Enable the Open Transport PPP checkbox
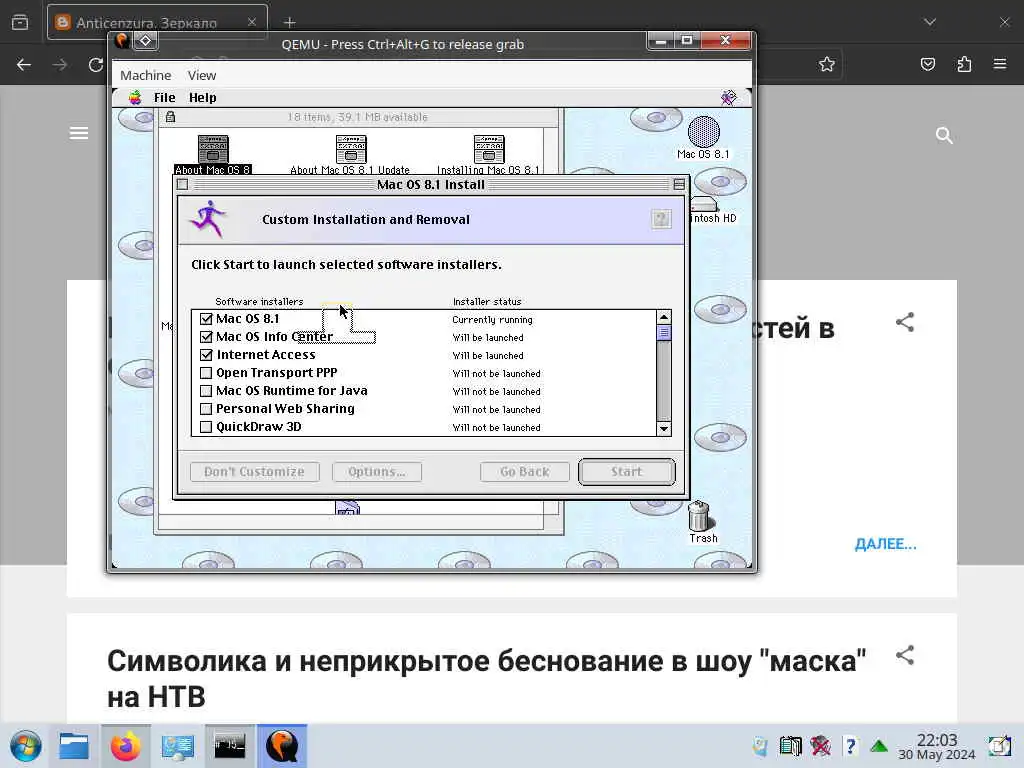The height and width of the screenshot is (768, 1024). (206, 373)
